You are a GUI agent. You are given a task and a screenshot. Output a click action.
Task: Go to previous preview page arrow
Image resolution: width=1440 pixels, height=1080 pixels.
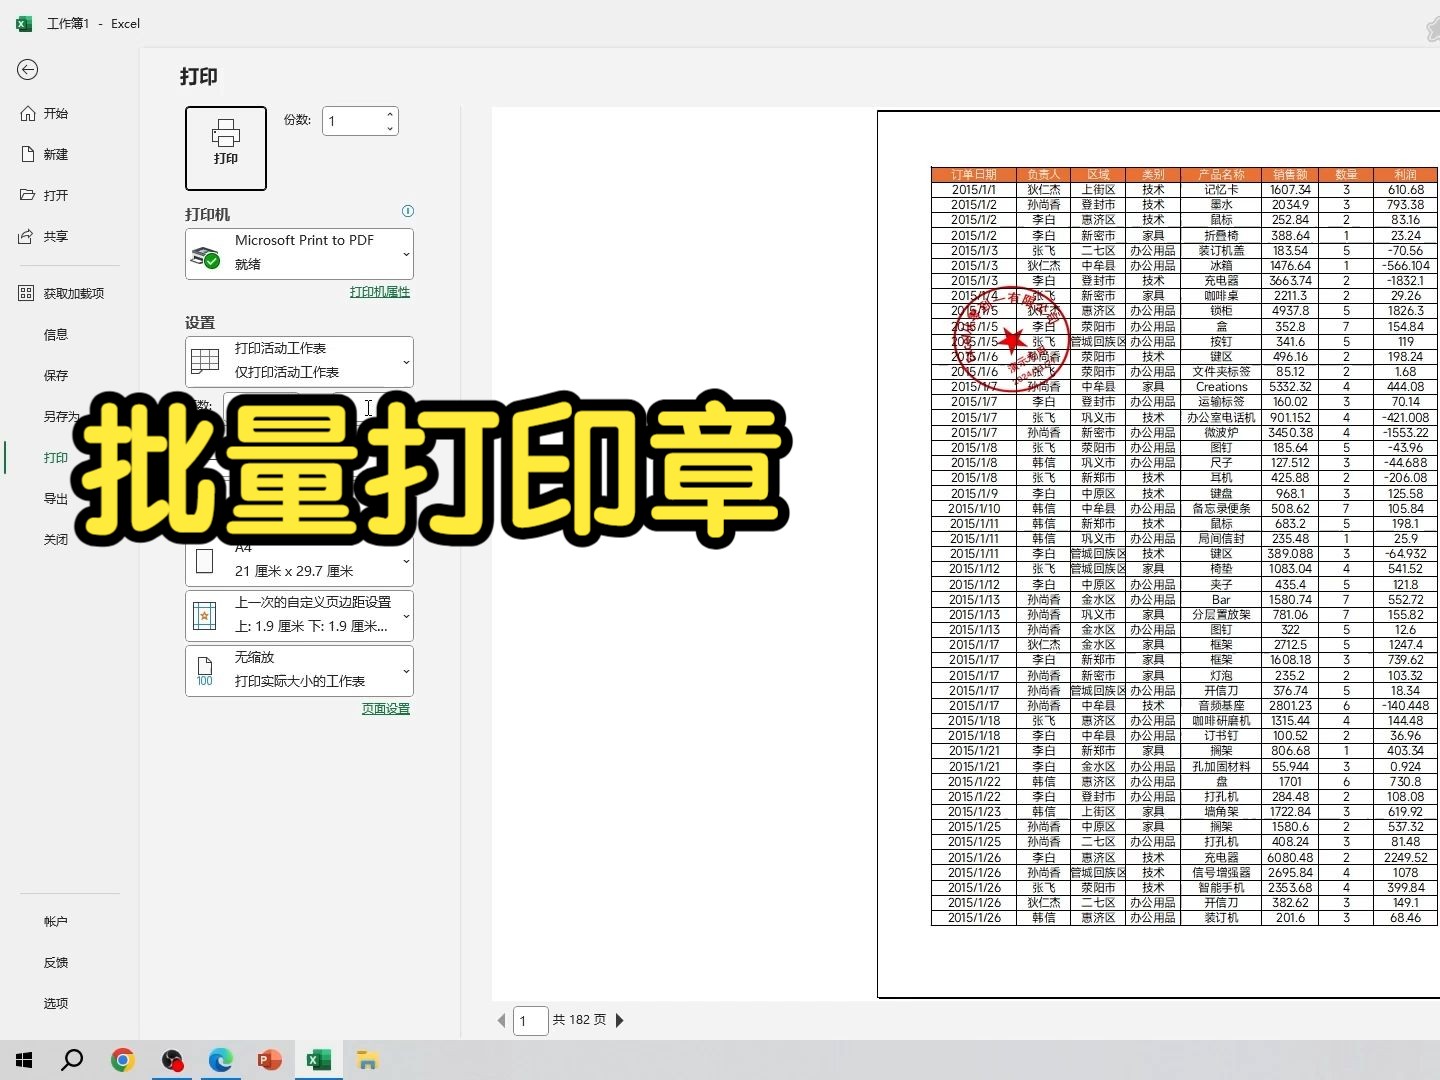click(502, 1020)
